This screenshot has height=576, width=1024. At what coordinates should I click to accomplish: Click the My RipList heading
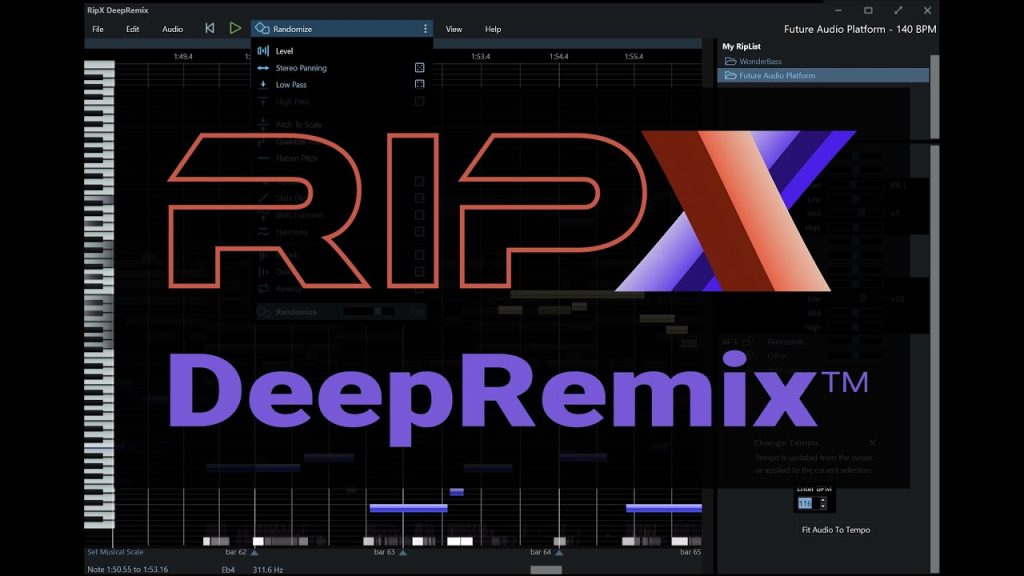point(741,46)
